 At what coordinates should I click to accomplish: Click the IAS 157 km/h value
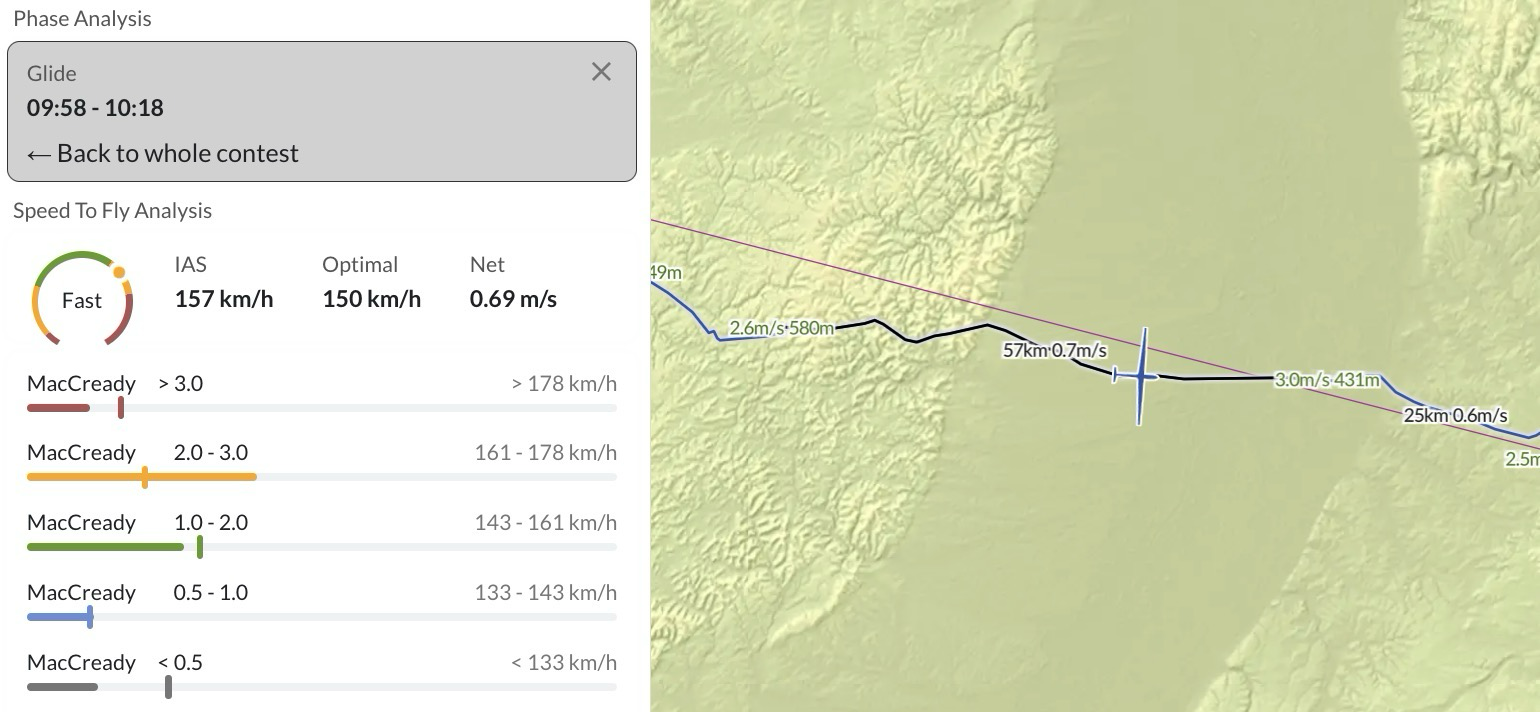click(224, 299)
